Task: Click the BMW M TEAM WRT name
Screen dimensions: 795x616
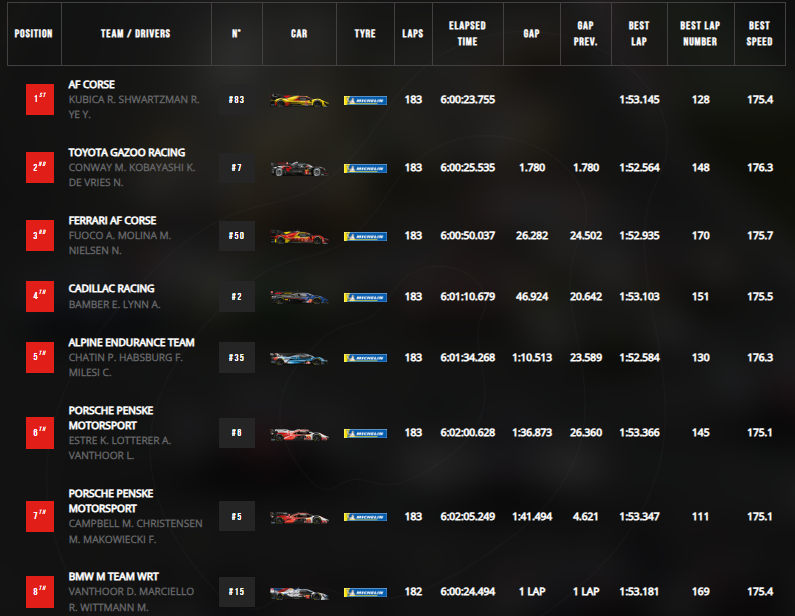Action: pyautogui.click(x=114, y=577)
